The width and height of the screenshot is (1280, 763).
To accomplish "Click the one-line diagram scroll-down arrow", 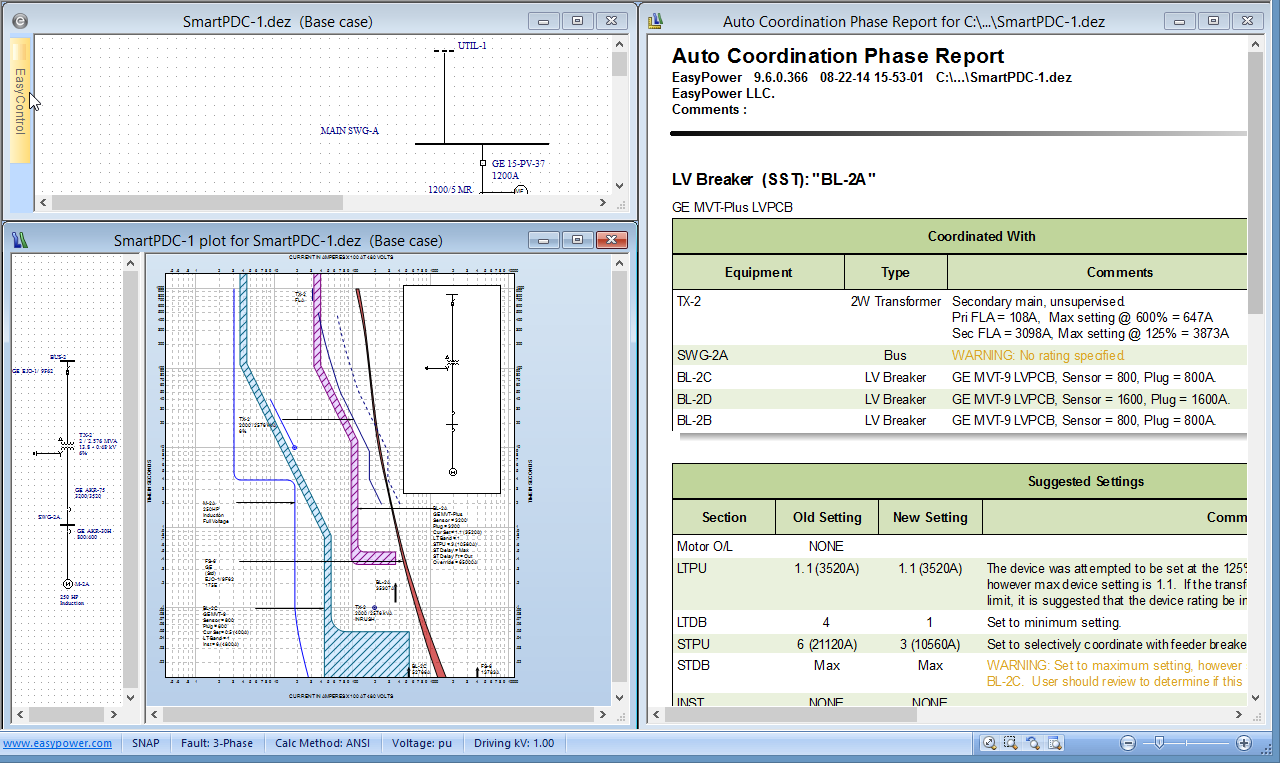I will coord(619,185).
